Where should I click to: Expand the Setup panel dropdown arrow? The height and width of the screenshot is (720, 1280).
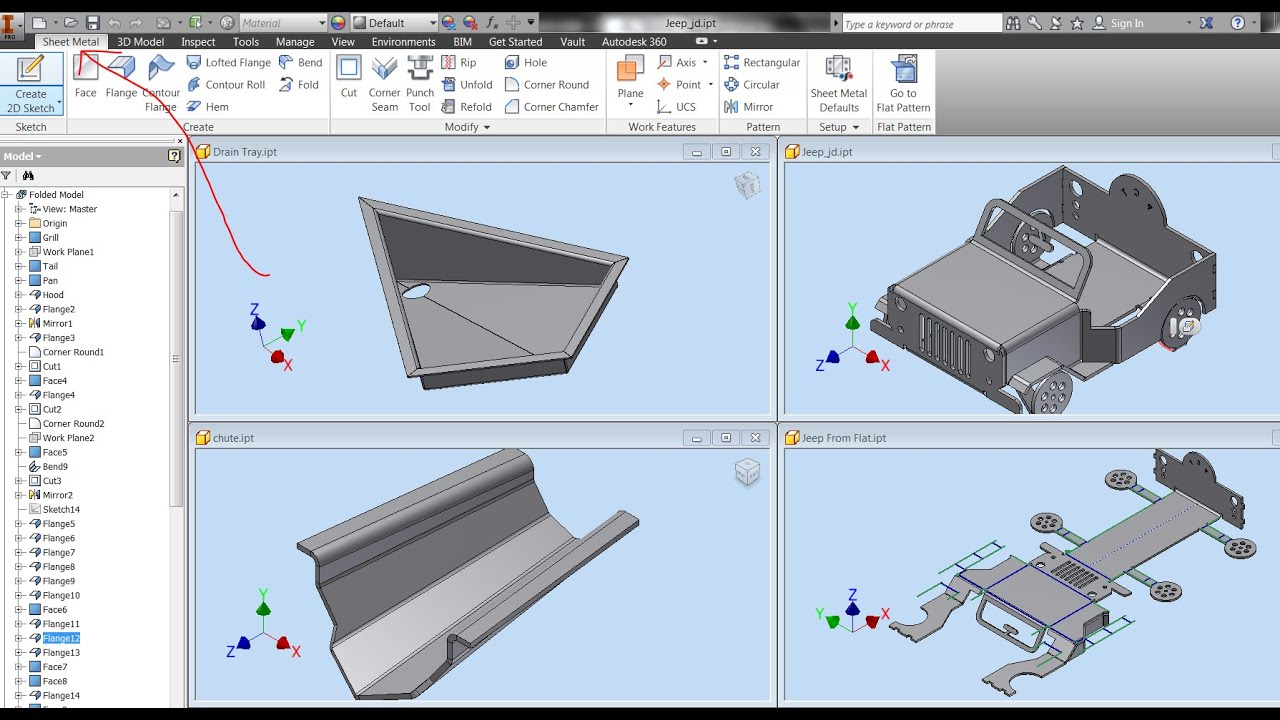coord(856,127)
